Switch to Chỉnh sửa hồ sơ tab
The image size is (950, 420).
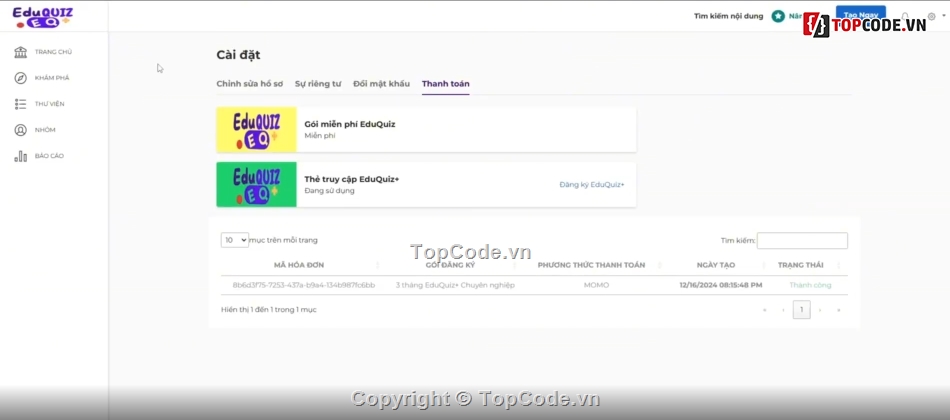(x=250, y=84)
